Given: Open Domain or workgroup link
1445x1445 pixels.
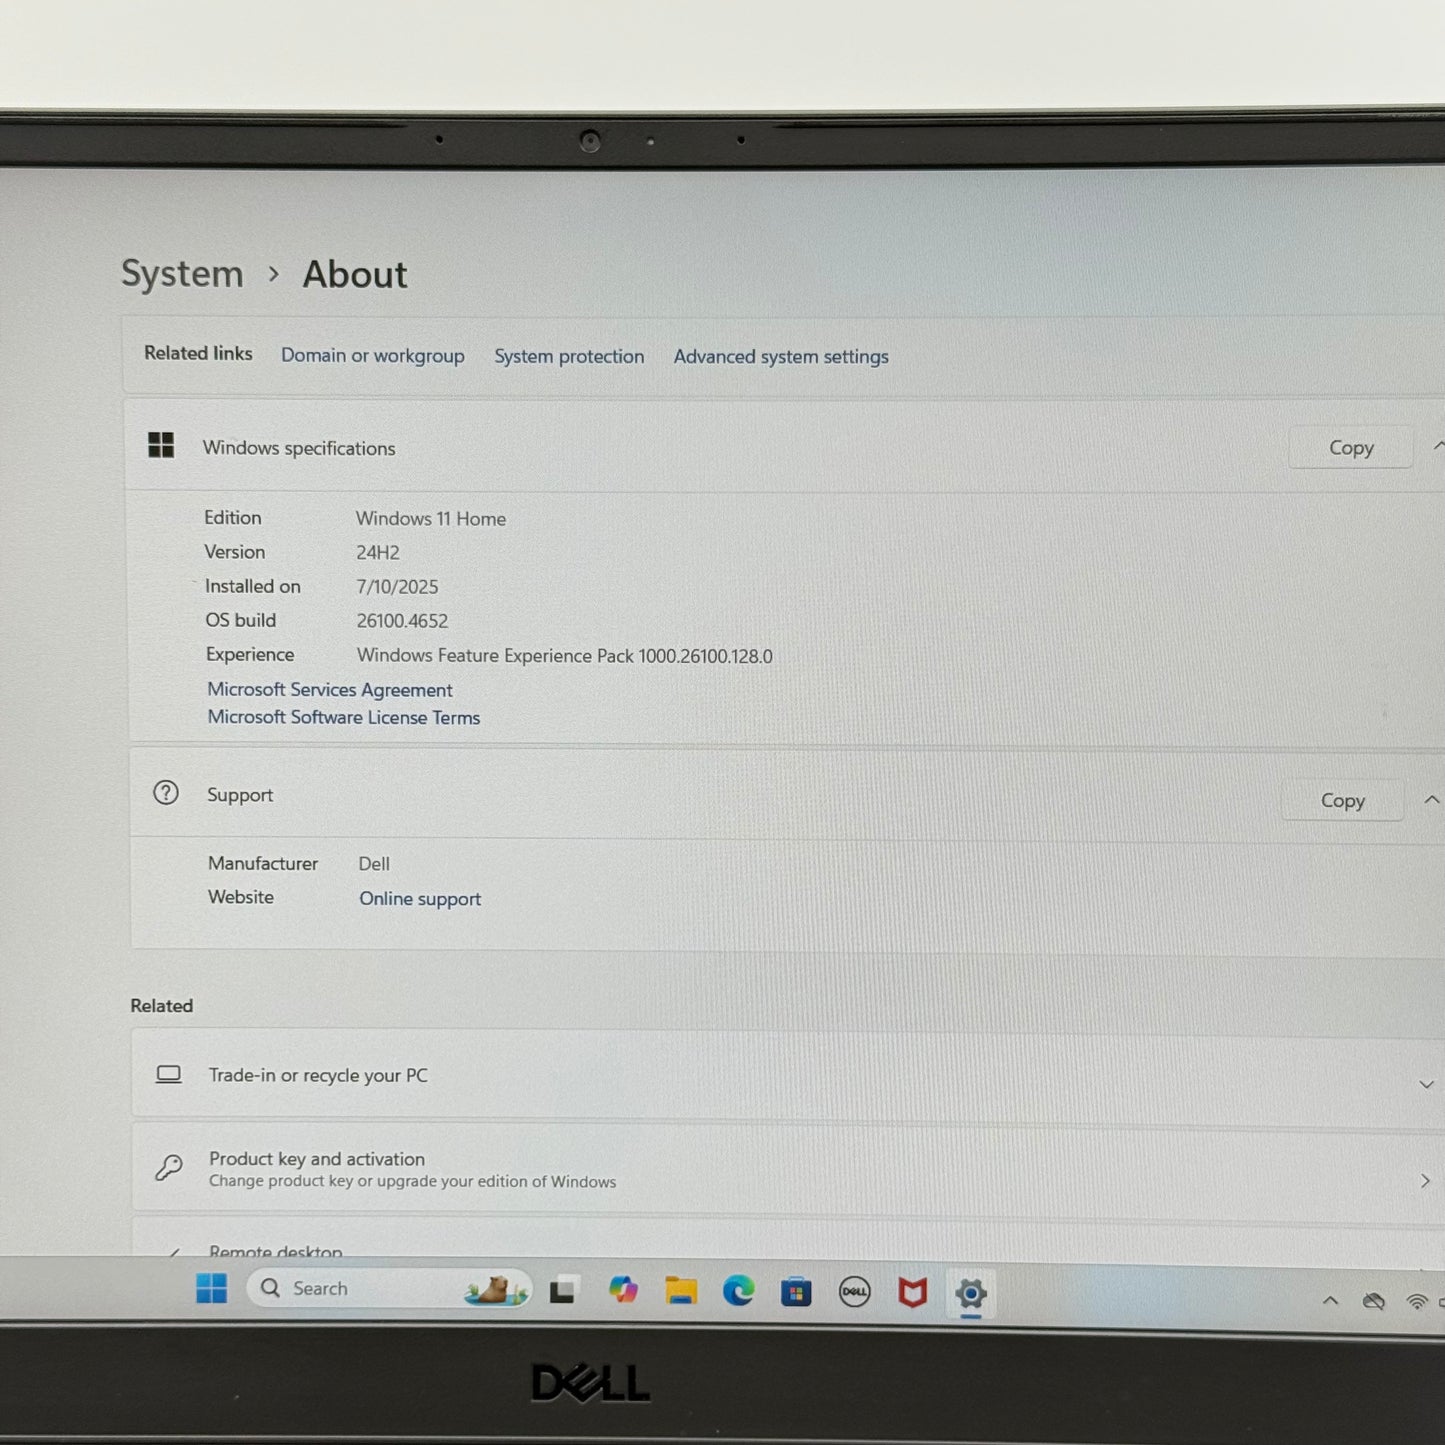Looking at the screenshot, I should [x=372, y=355].
